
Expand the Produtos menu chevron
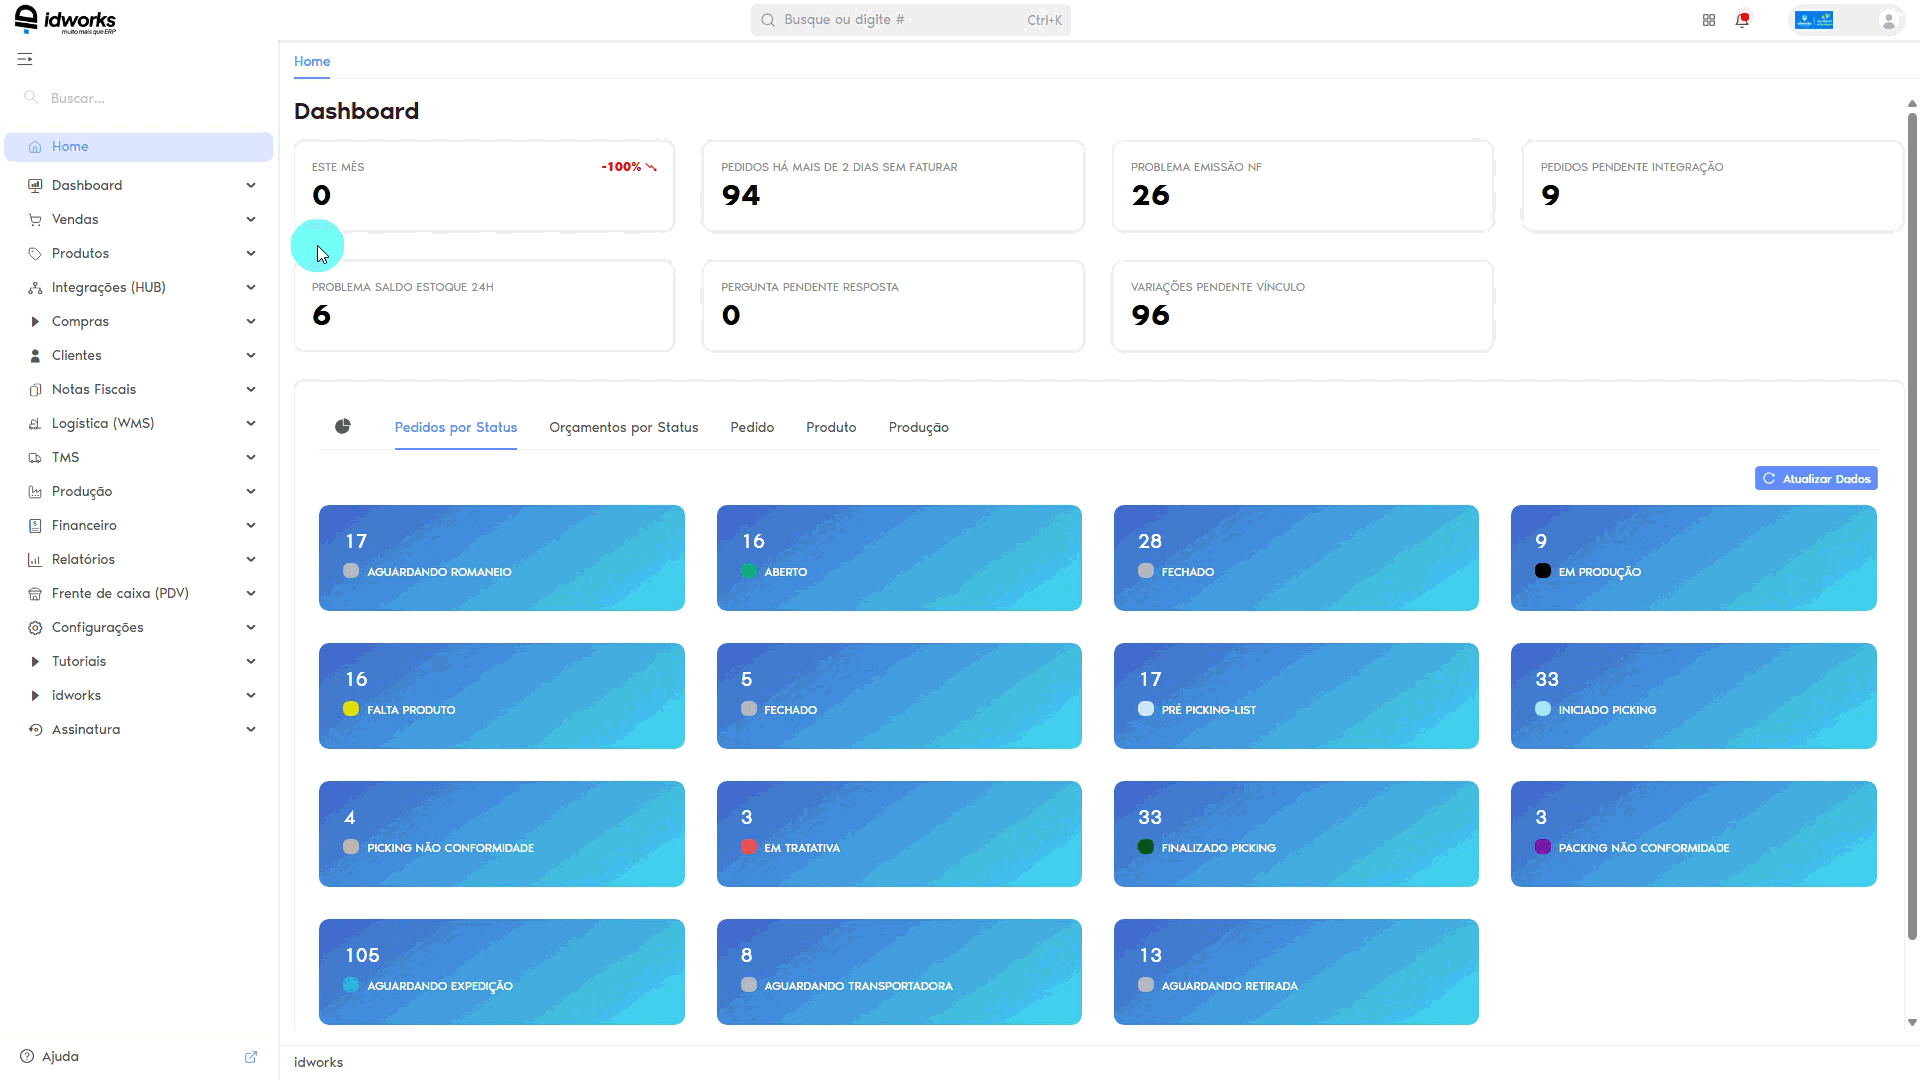click(x=251, y=254)
